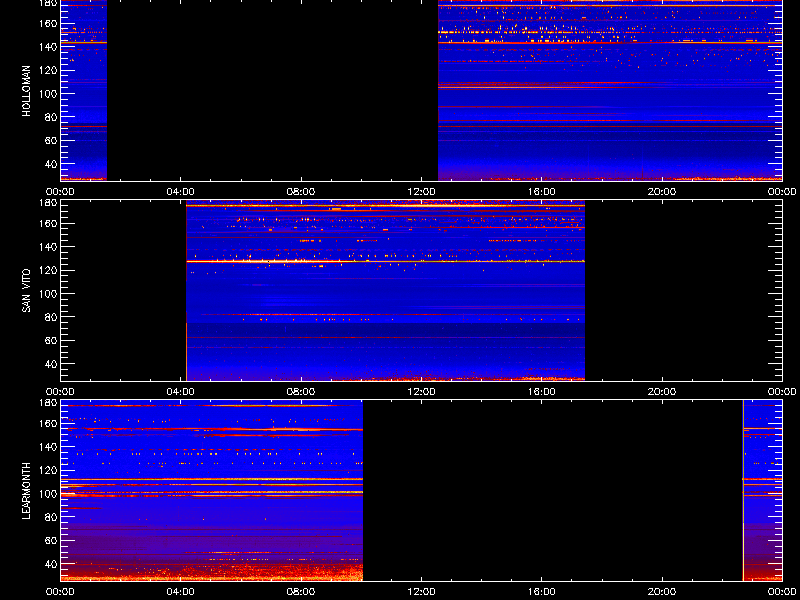This screenshot has height=600, width=800.
Task: Select the 08:00 time label under Holloman panel
Action: tap(301, 192)
